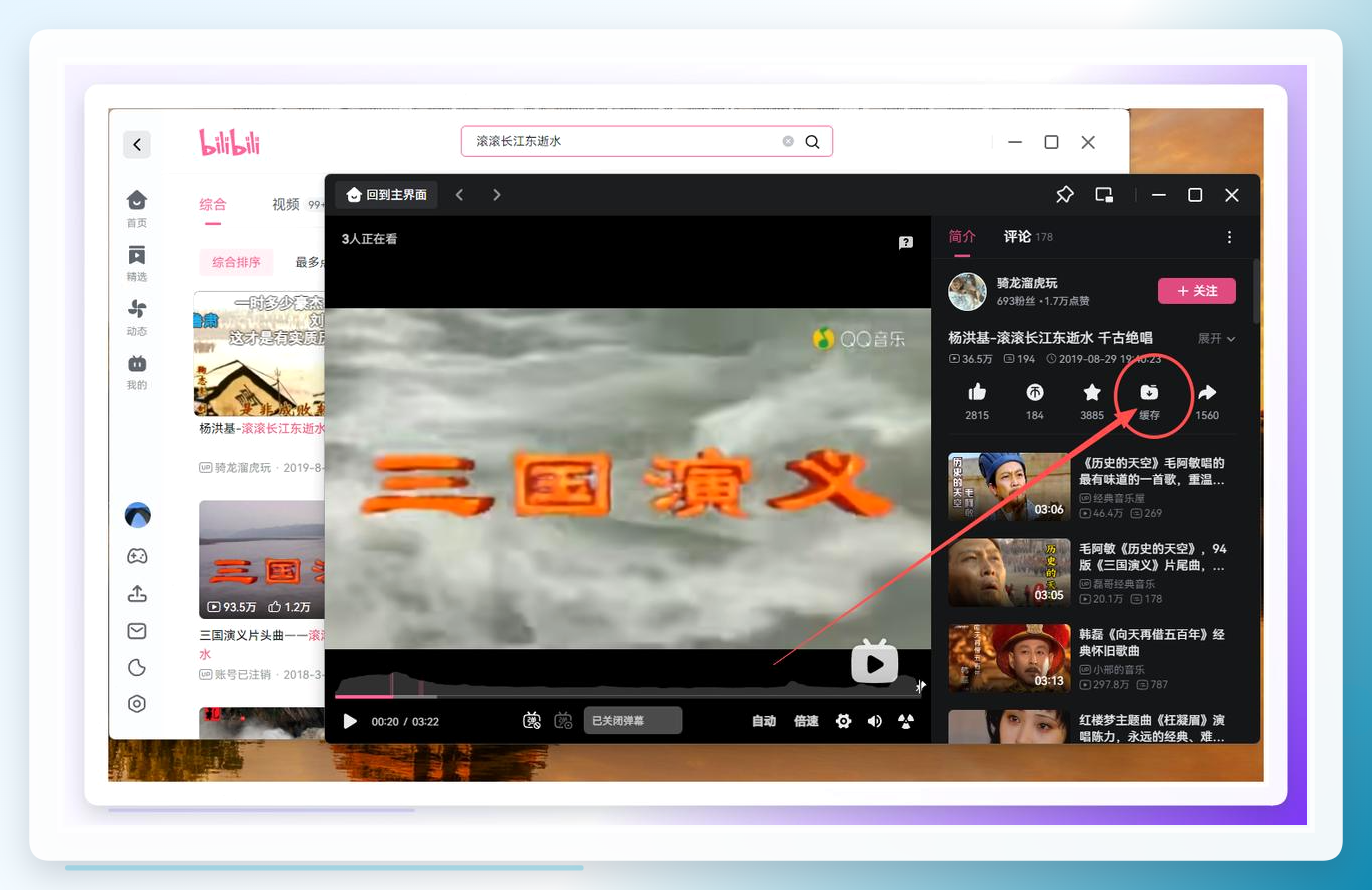Open 我的 in left sidebar
This screenshot has height=890, width=1372.
(x=137, y=371)
